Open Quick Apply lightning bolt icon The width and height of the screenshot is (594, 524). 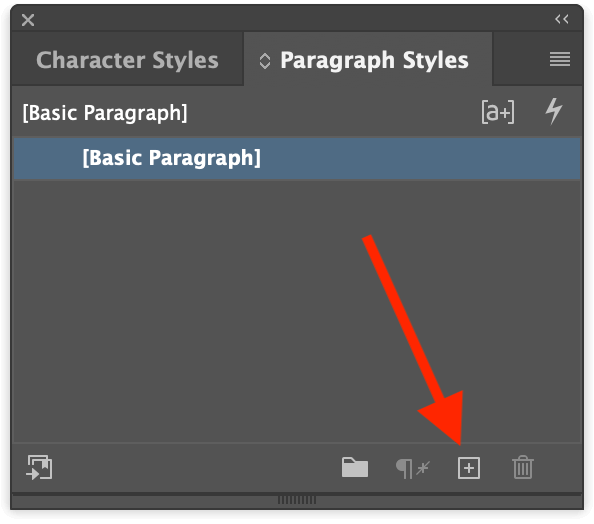(553, 111)
